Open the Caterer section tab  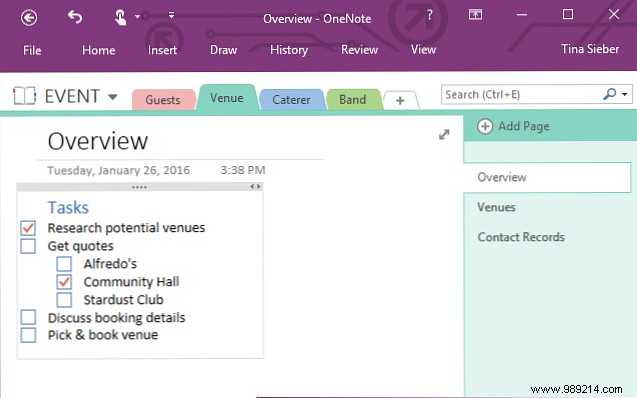(291, 100)
